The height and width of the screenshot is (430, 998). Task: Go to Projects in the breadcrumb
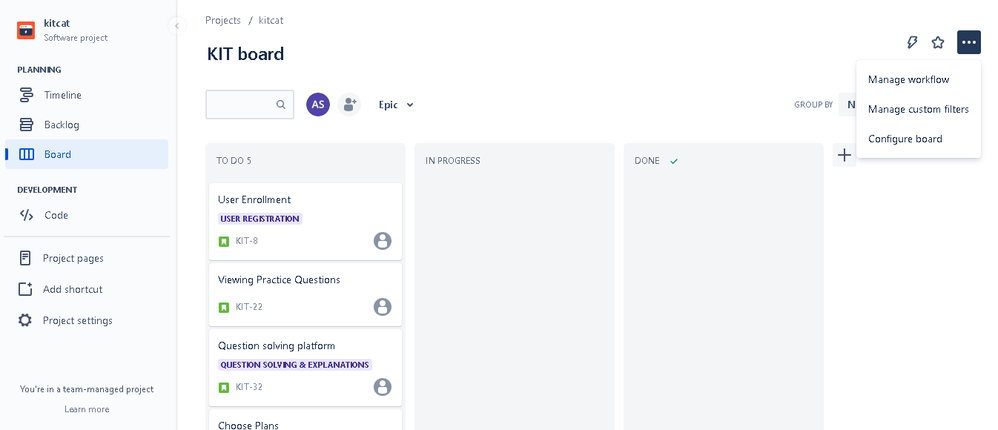tap(223, 20)
